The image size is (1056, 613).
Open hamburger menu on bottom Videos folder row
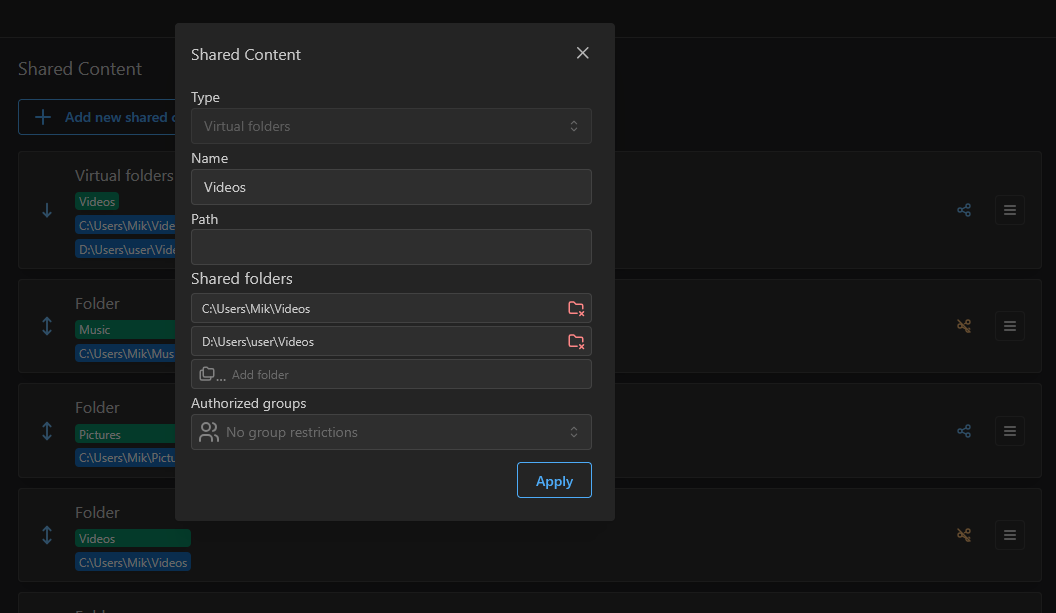pyautogui.click(x=1010, y=535)
